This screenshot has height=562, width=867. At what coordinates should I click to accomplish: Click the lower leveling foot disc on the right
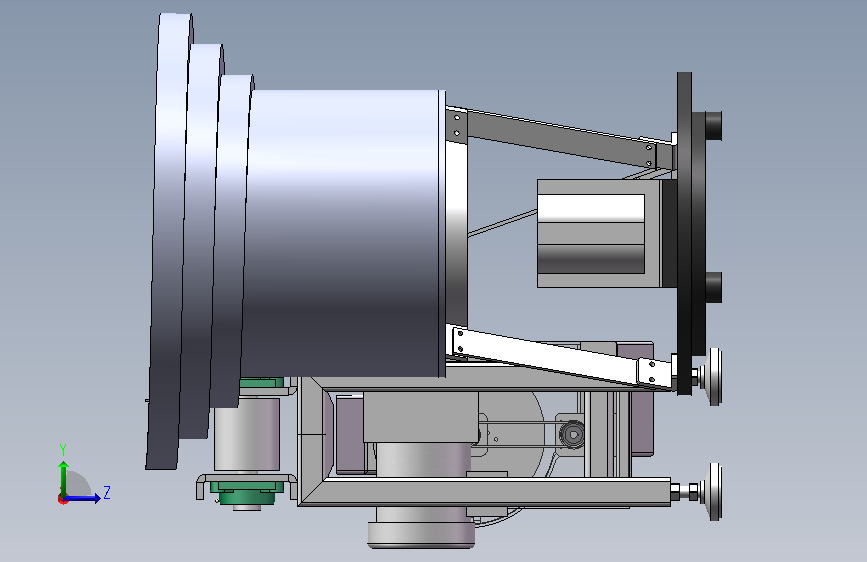[x=715, y=492]
